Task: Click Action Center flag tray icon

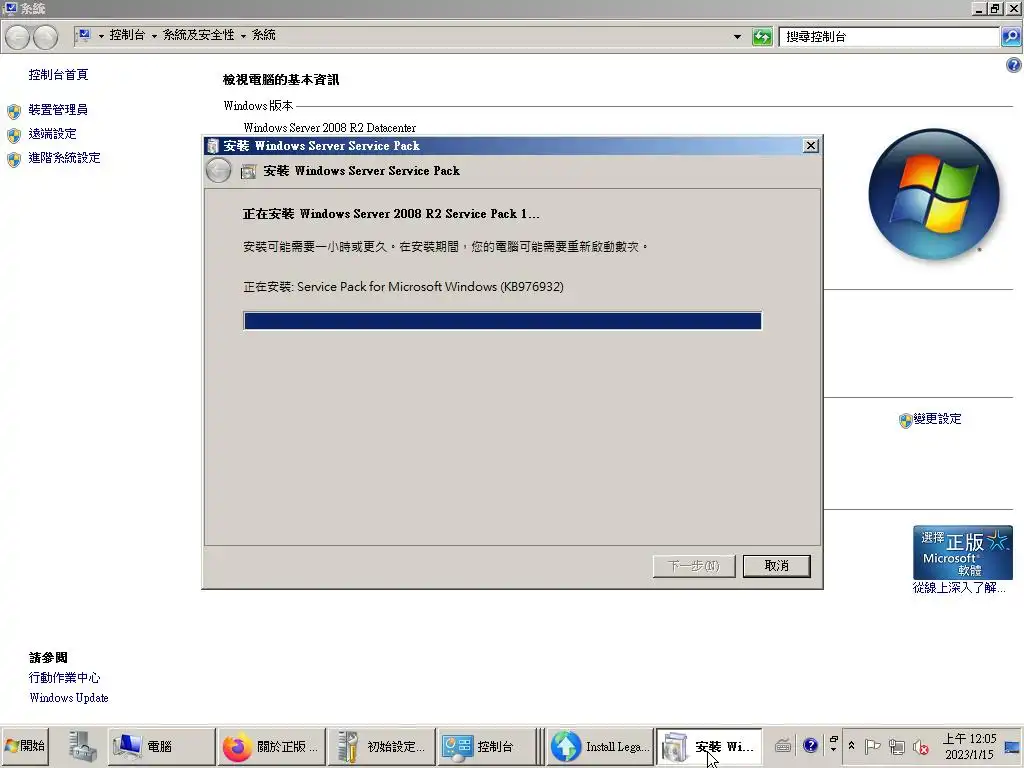Action: (x=872, y=746)
